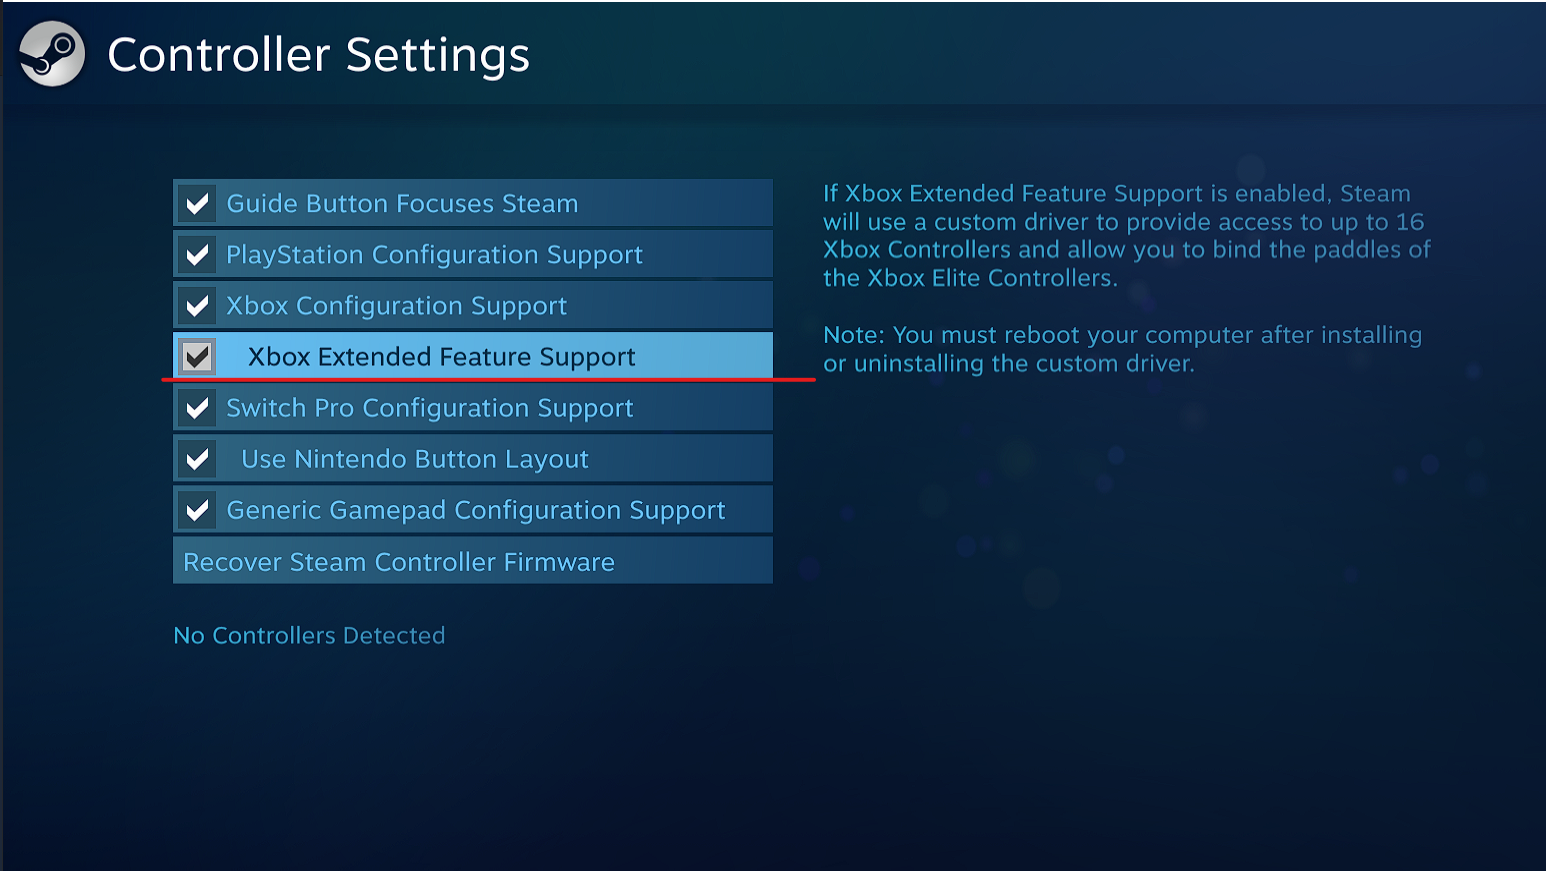Select the Switch Pro Configuration Support label

tap(430, 408)
